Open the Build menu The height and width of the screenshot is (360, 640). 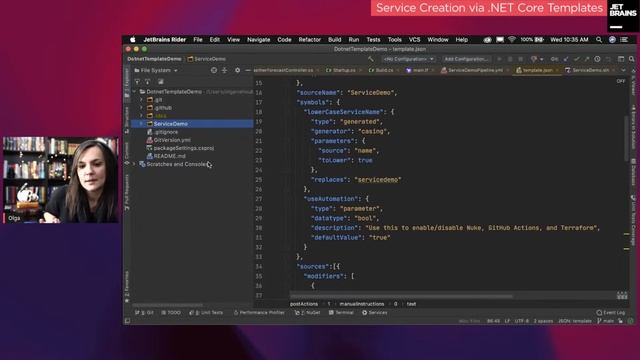(334, 40)
